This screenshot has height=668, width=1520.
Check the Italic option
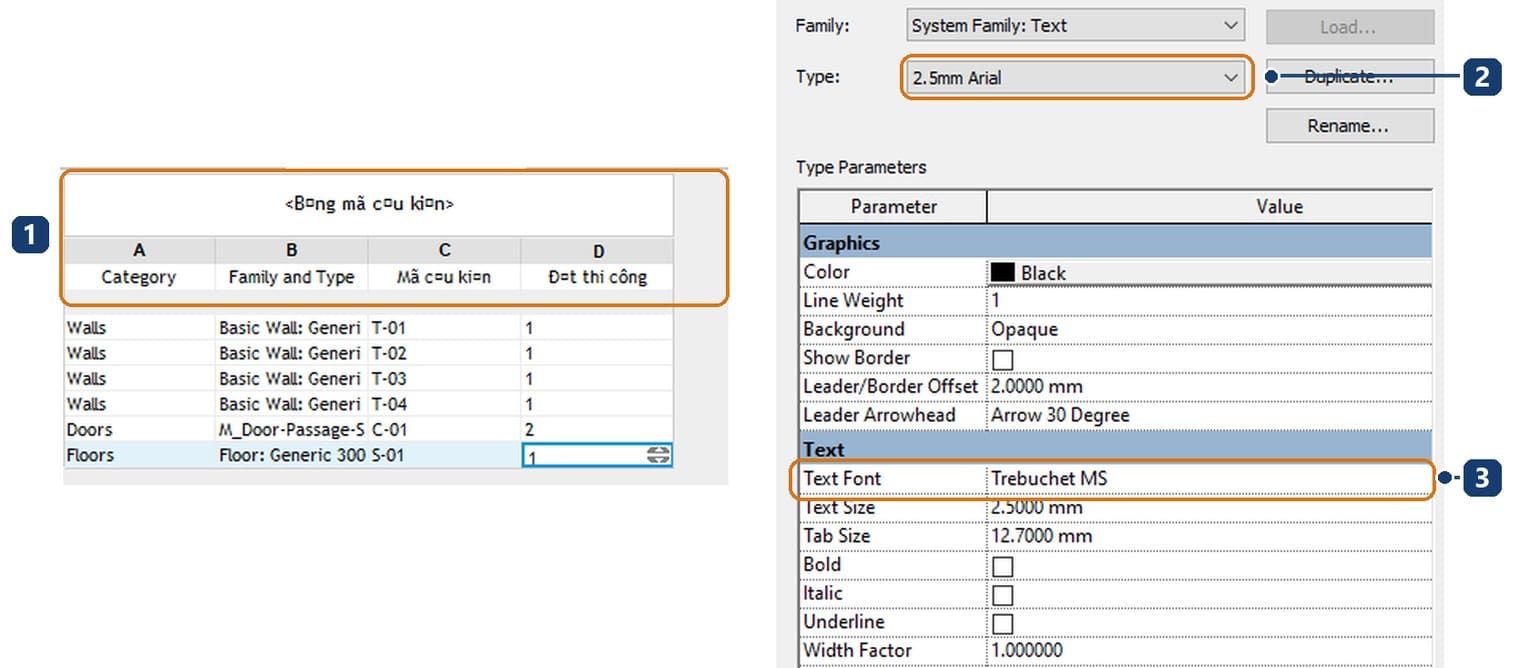(1002, 595)
